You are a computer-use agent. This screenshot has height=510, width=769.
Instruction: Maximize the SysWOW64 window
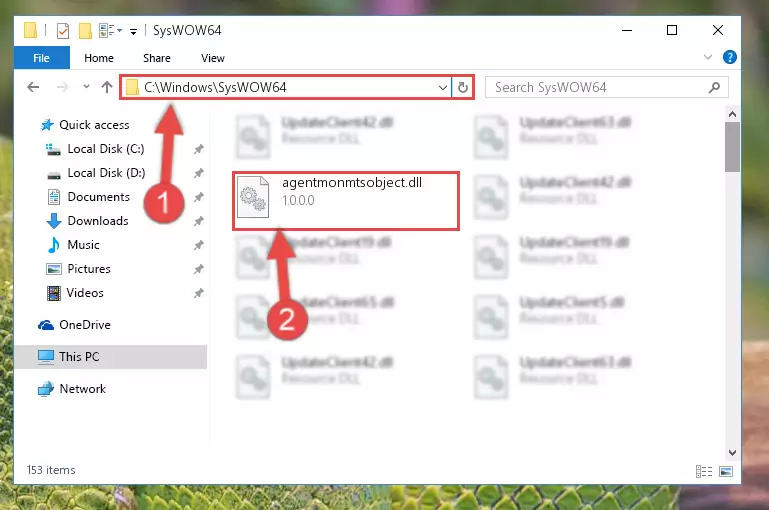pos(672,30)
